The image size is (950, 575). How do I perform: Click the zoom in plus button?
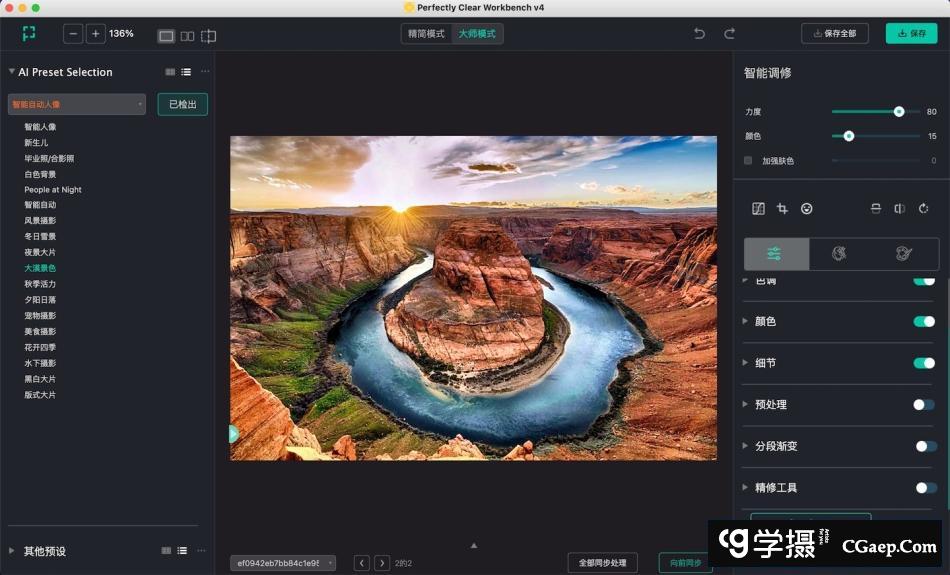point(95,34)
